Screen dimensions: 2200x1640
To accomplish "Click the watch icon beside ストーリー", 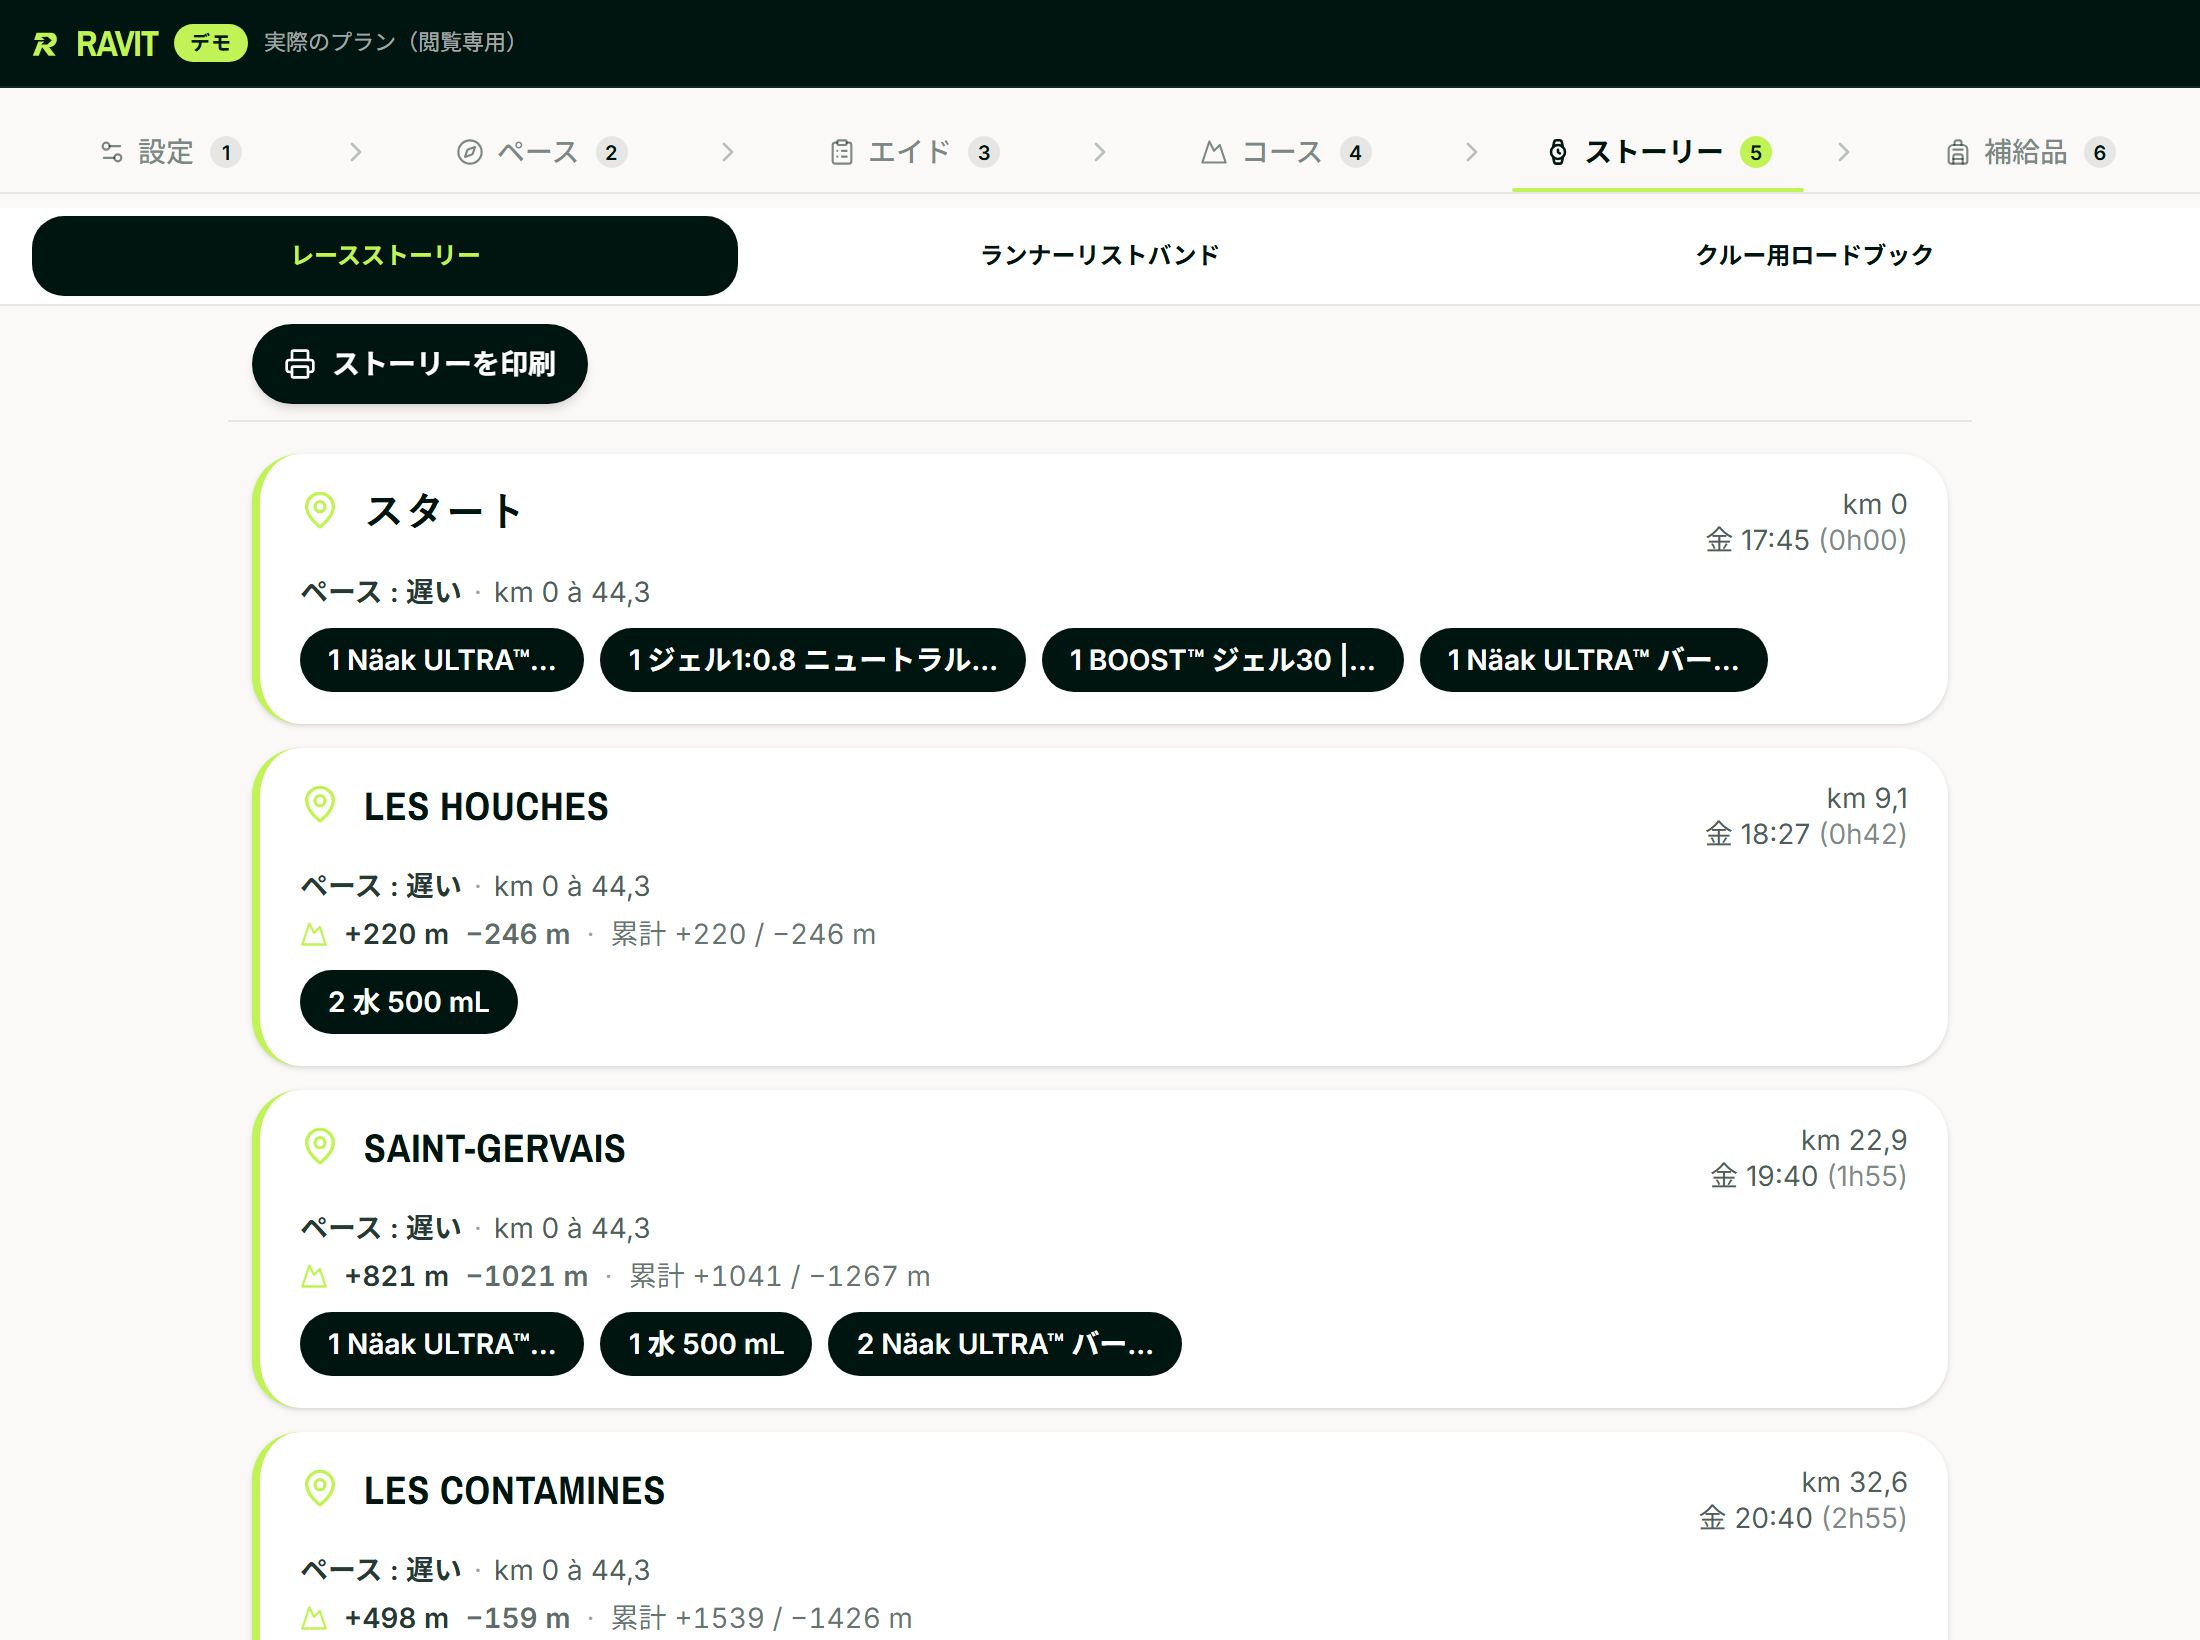I will coord(1558,152).
